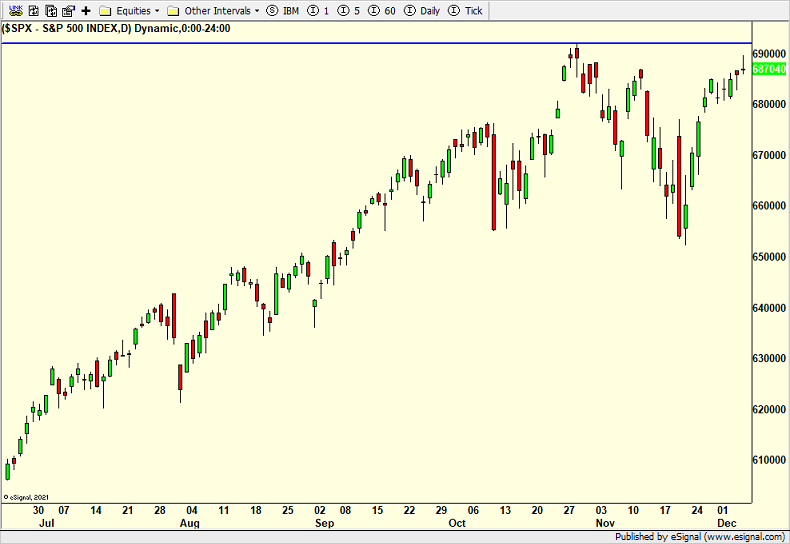Expand the Other Intervals dropdown
The width and height of the screenshot is (790, 544).
(x=214, y=10)
